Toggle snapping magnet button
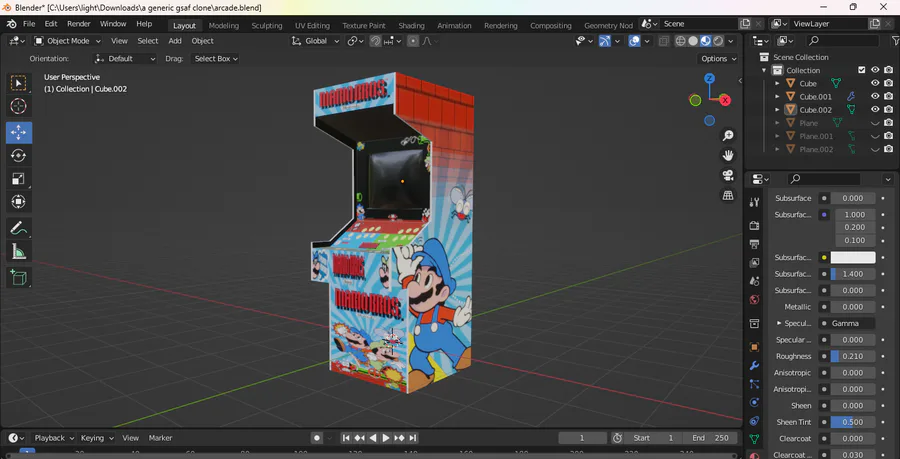 [x=375, y=41]
